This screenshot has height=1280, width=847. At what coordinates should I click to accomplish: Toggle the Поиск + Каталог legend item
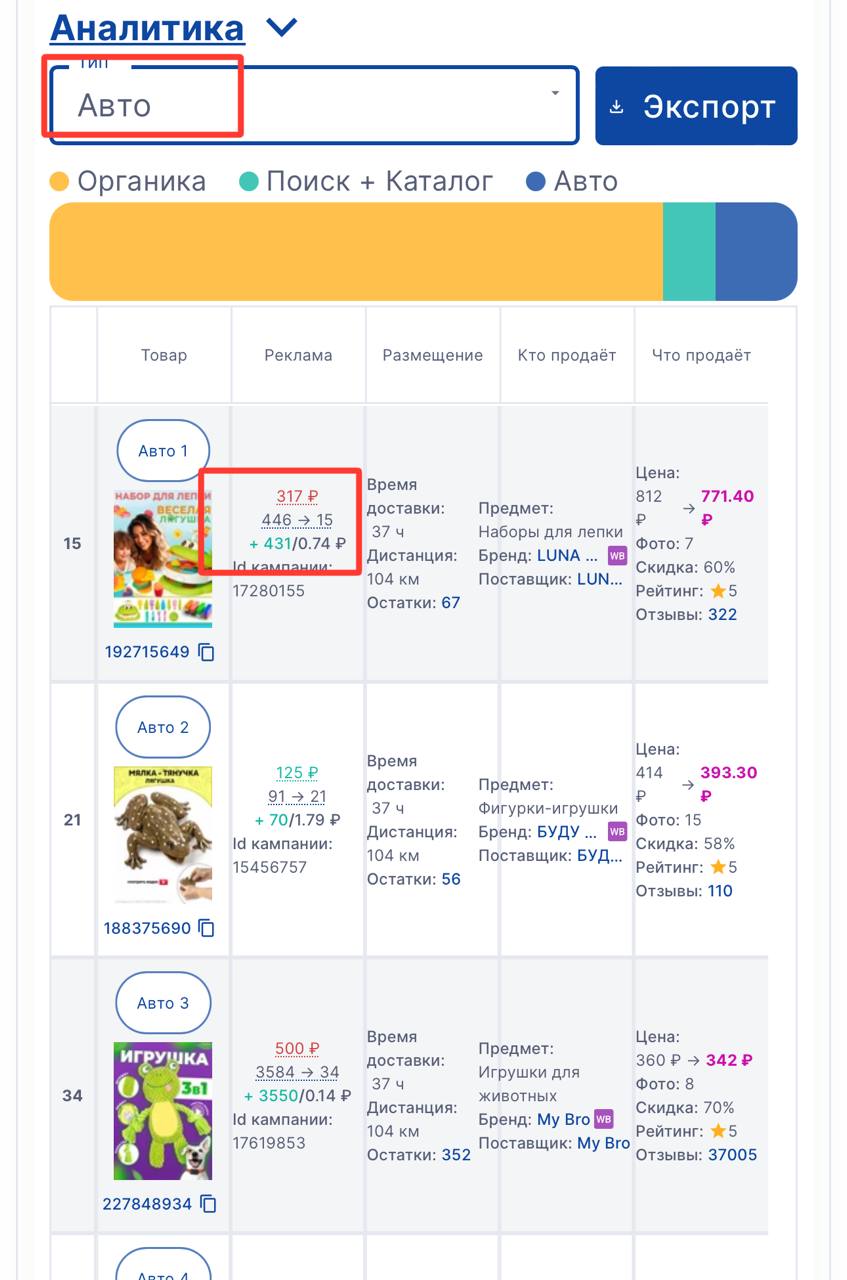point(366,182)
